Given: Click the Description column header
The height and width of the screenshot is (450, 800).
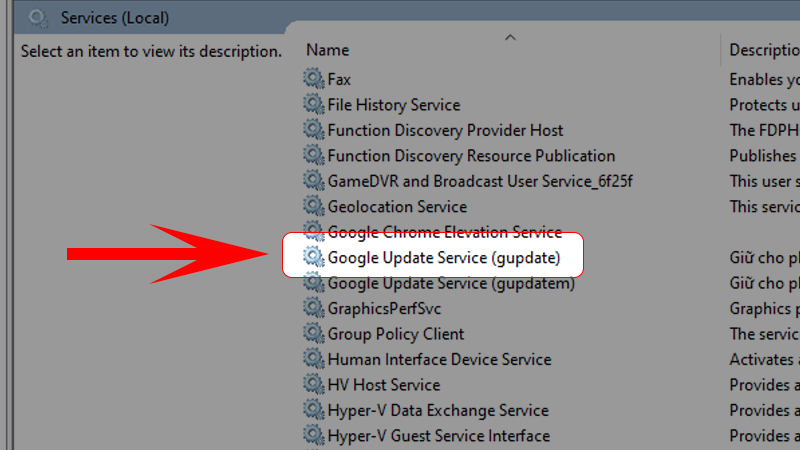Looking at the screenshot, I should pos(763,50).
